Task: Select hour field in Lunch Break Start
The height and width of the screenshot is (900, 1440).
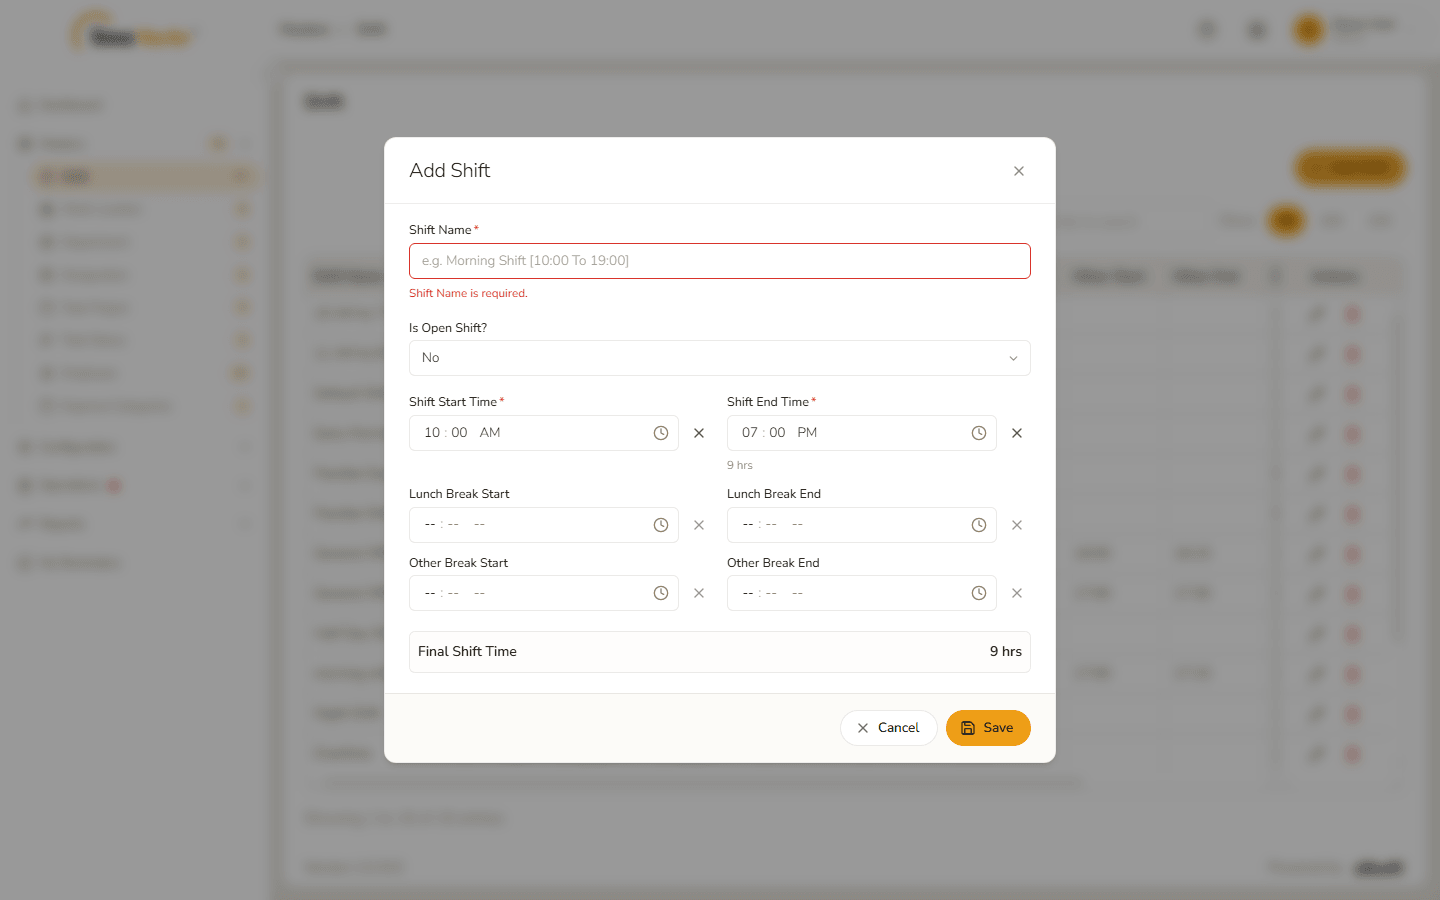Action: pos(430,525)
